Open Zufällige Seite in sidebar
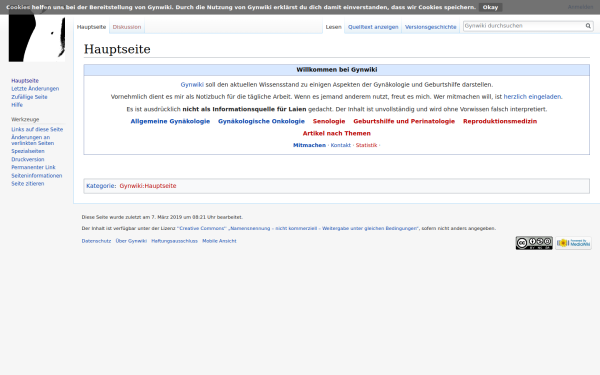The image size is (600, 375). pyautogui.click(x=29, y=97)
